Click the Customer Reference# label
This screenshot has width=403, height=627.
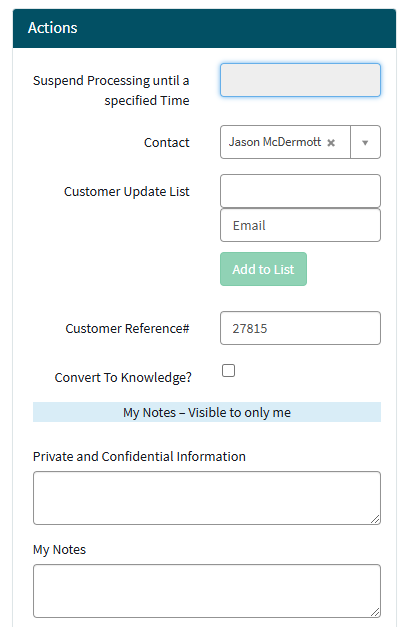click(127, 328)
